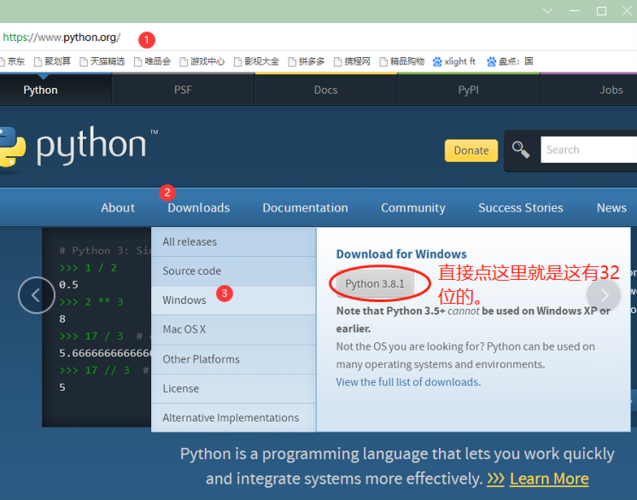The width and height of the screenshot is (637, 500).
Task: Open the Downloads navigation menu
Action: point(199,208)
